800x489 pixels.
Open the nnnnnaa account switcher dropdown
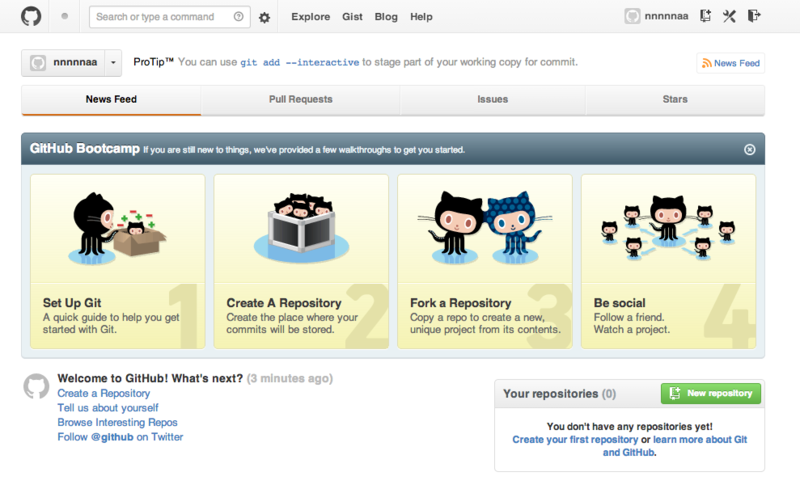(113, 63)
